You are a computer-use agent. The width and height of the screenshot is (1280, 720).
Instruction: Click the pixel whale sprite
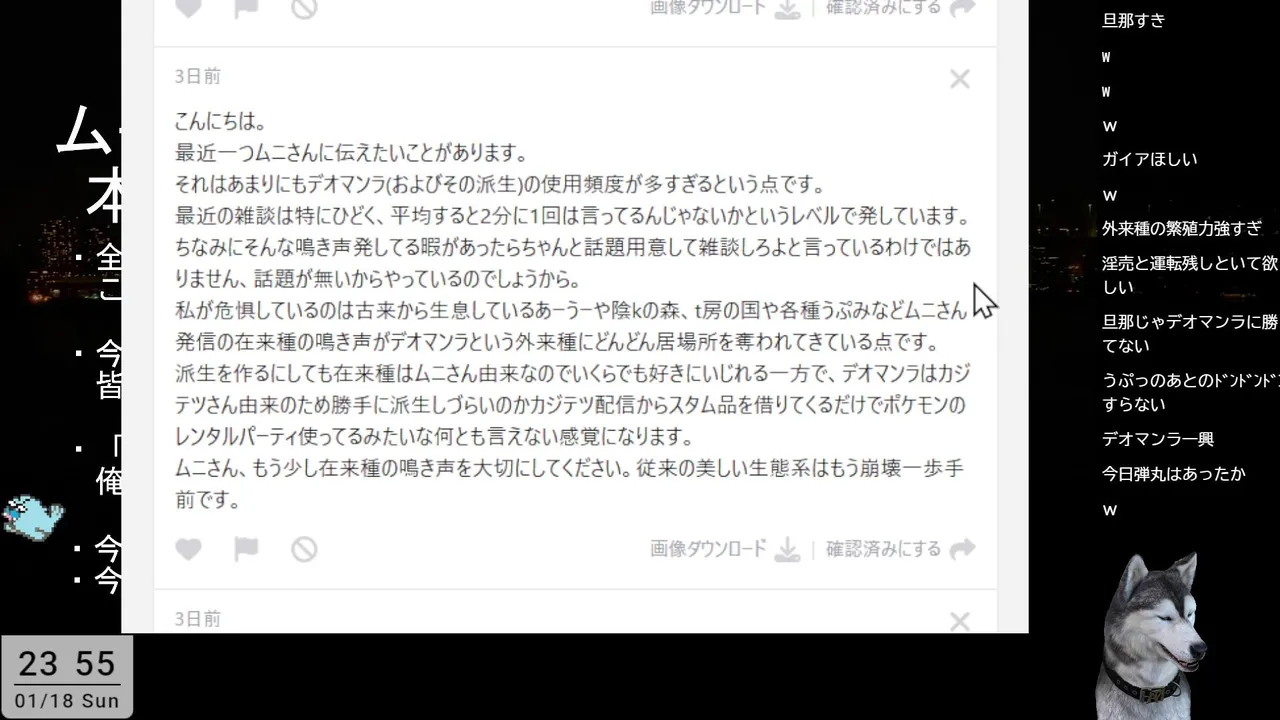pyautogui.click(x=33, y=517)
